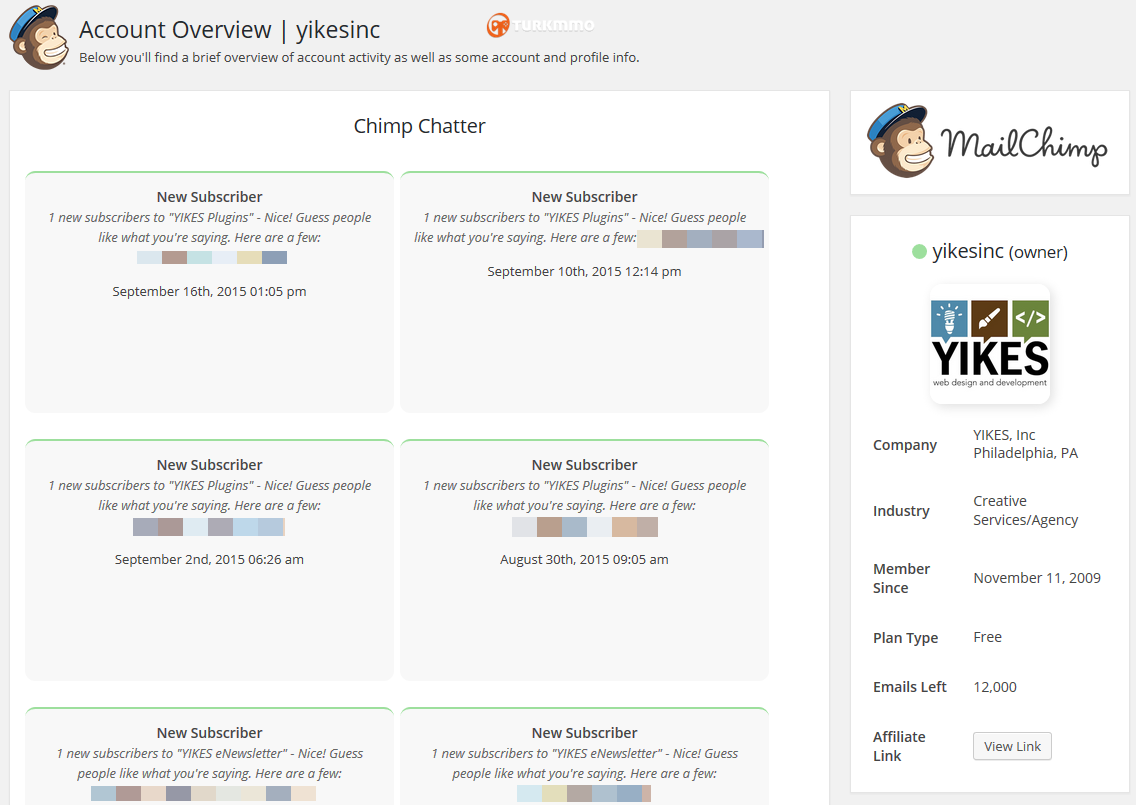Image resolution: width=1136 pixels, height=805 pixels.
Task: Click the 'Company' label in profile panel
Action: 905,445
